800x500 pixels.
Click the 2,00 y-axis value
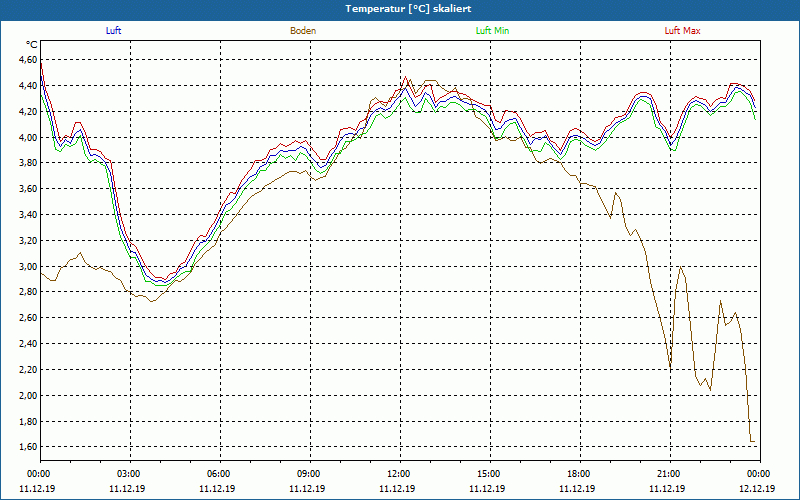pos(28,395)
